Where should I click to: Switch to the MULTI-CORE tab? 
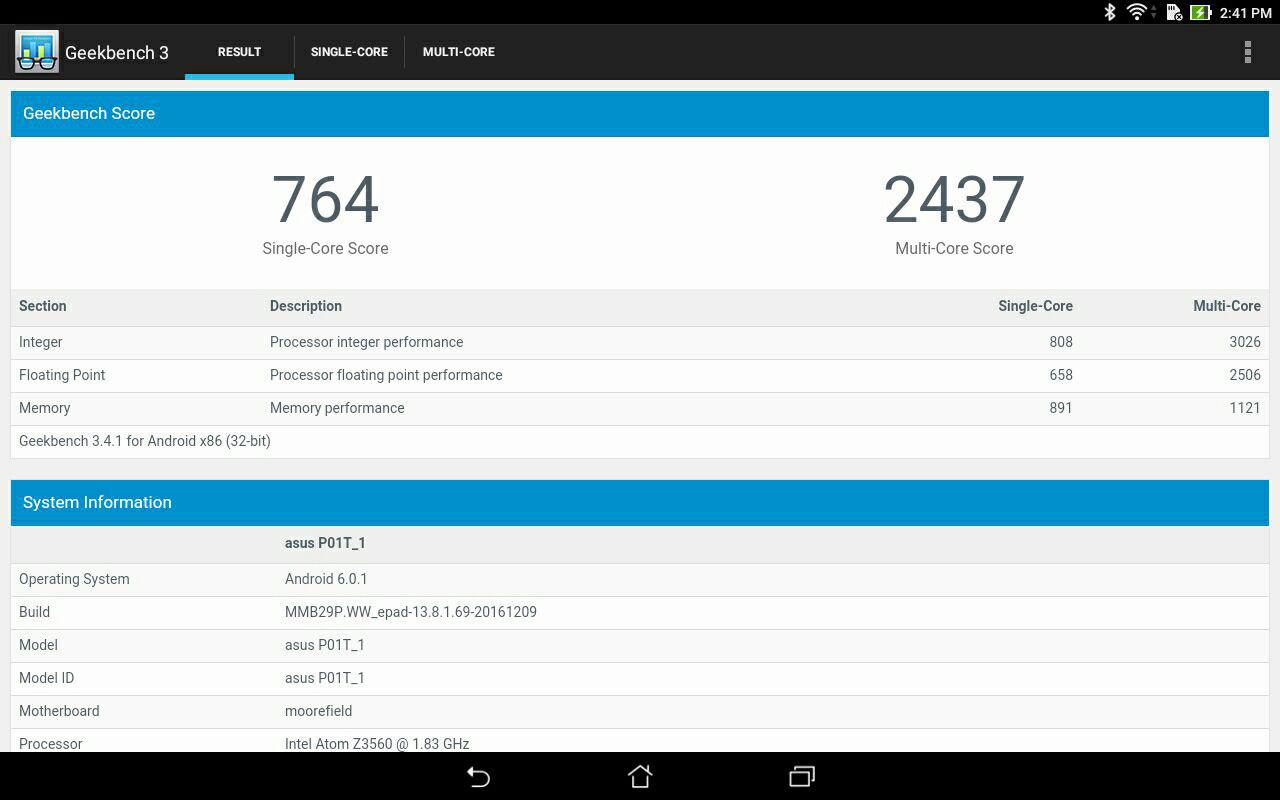[459, 52]
